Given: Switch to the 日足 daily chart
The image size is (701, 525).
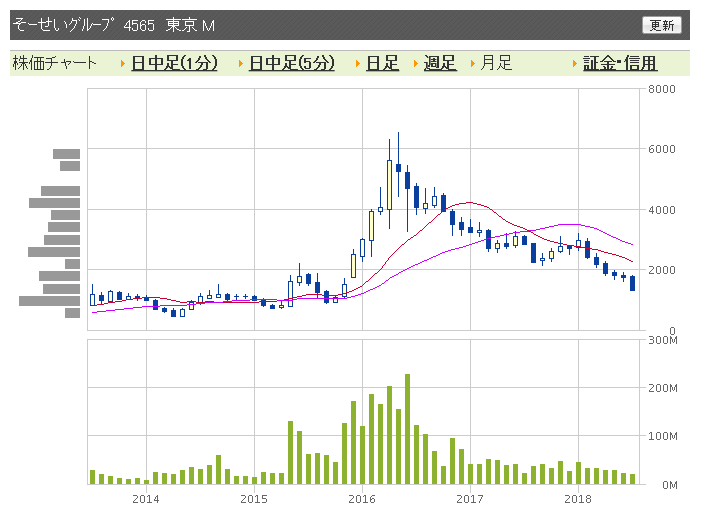Looking at the screenshot, I should [x=382, y=63].
